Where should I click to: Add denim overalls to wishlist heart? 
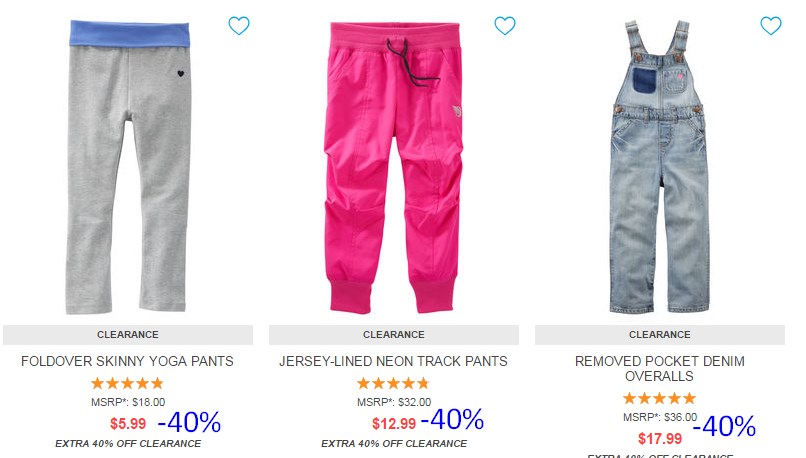click(771, 25)
